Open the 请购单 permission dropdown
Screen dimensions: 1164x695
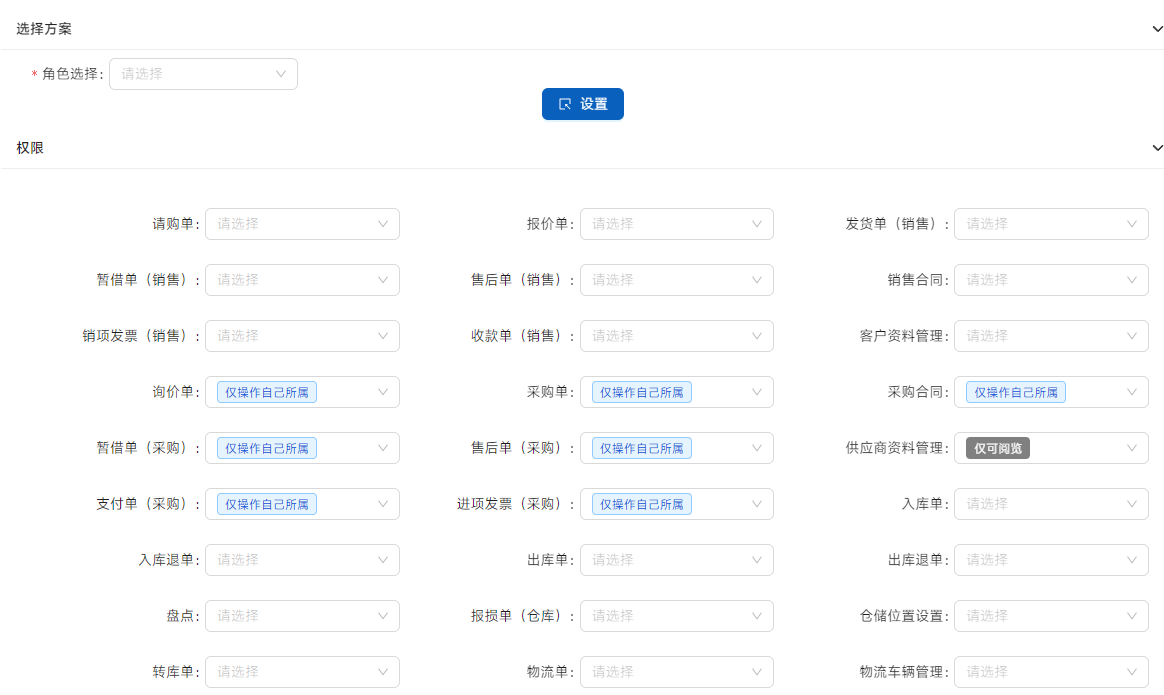coord(301,224)
